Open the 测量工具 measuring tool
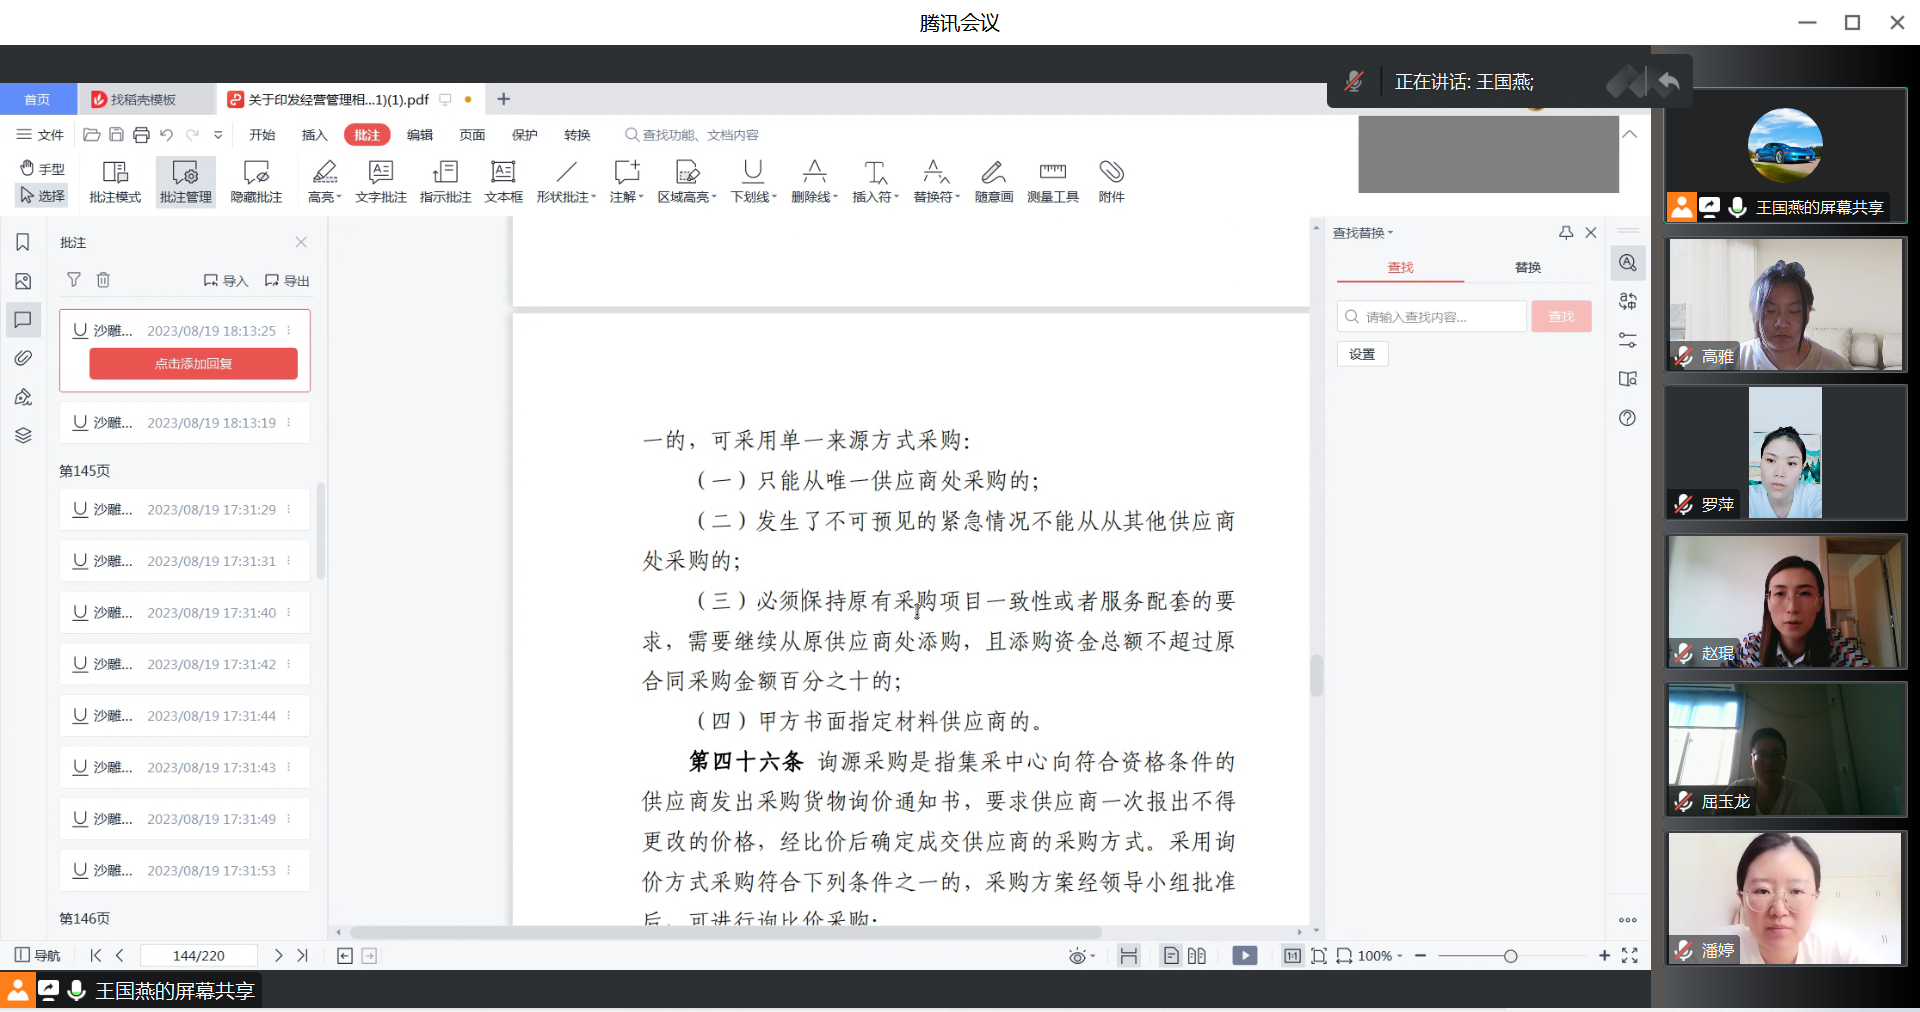This screenshot has width=1920, height=1012. tap(1052, 181)
